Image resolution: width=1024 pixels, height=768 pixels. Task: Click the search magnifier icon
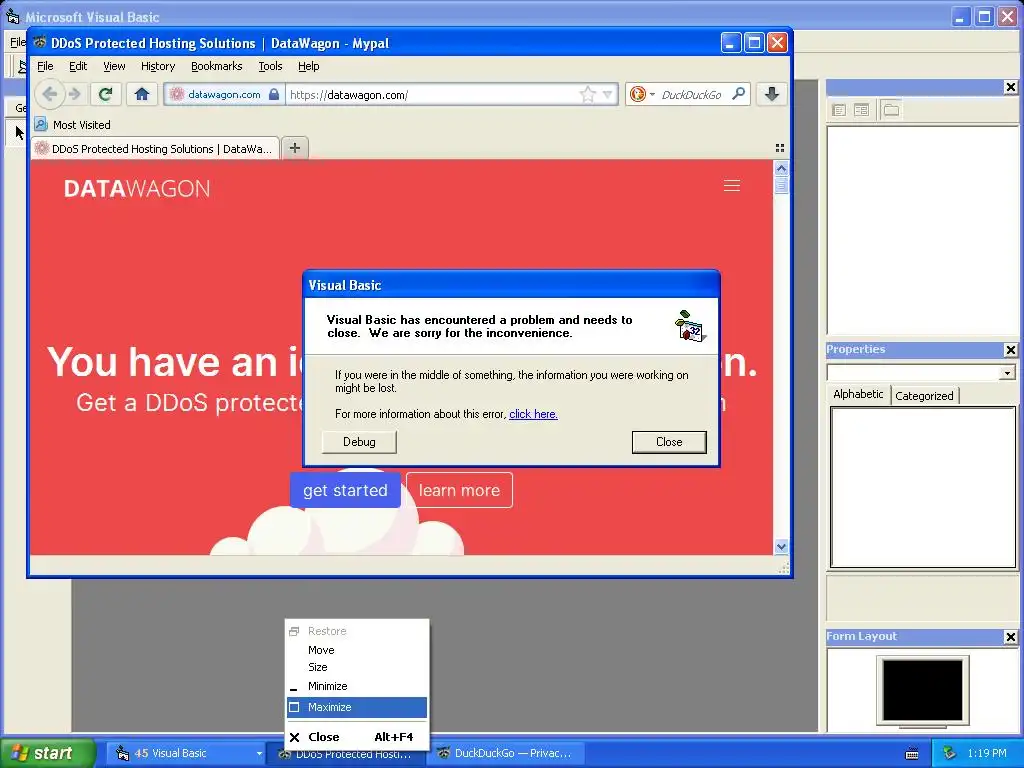[x=739, y=94]
